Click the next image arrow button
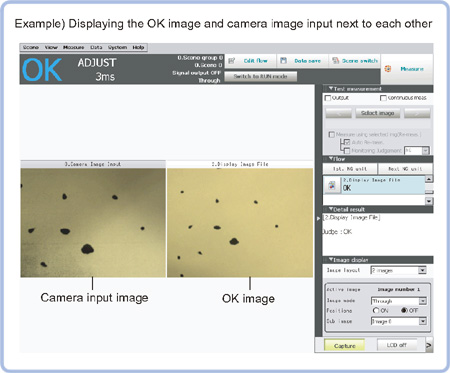 point(417,113)
